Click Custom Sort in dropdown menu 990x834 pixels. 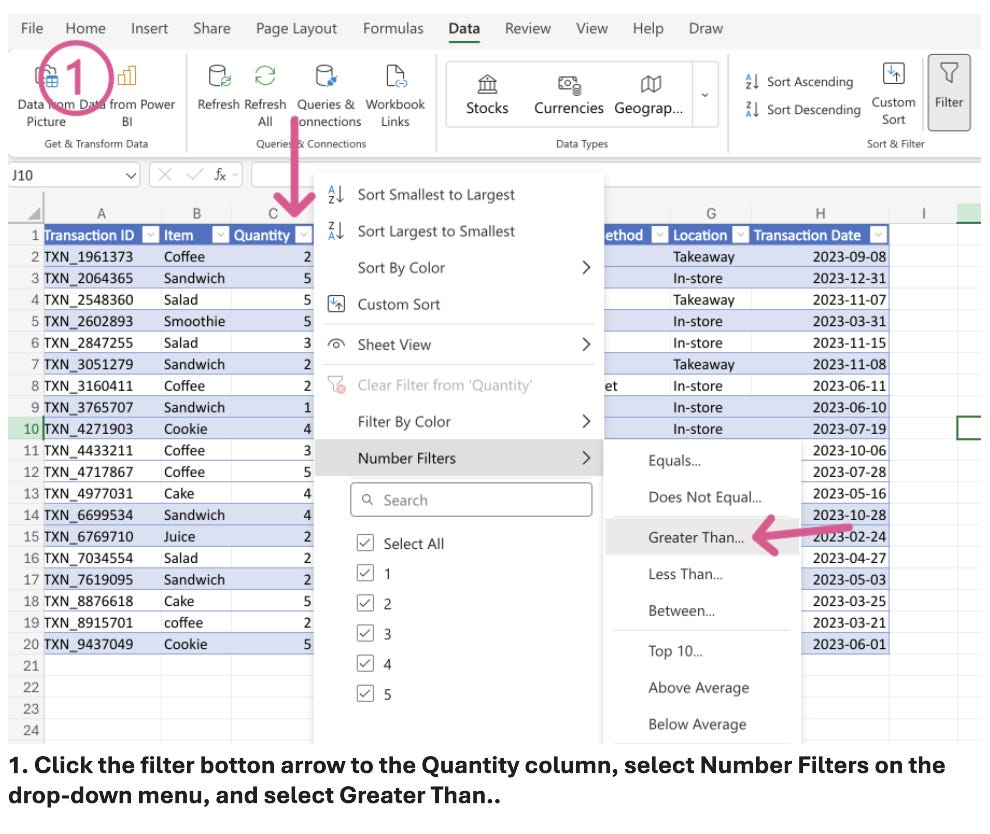point(398,304)
